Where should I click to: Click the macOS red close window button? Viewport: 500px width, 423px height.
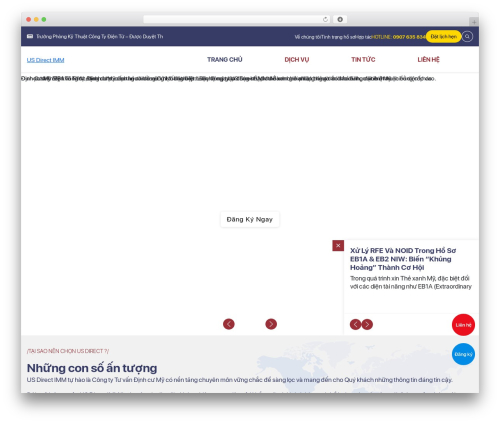(29, 19)
